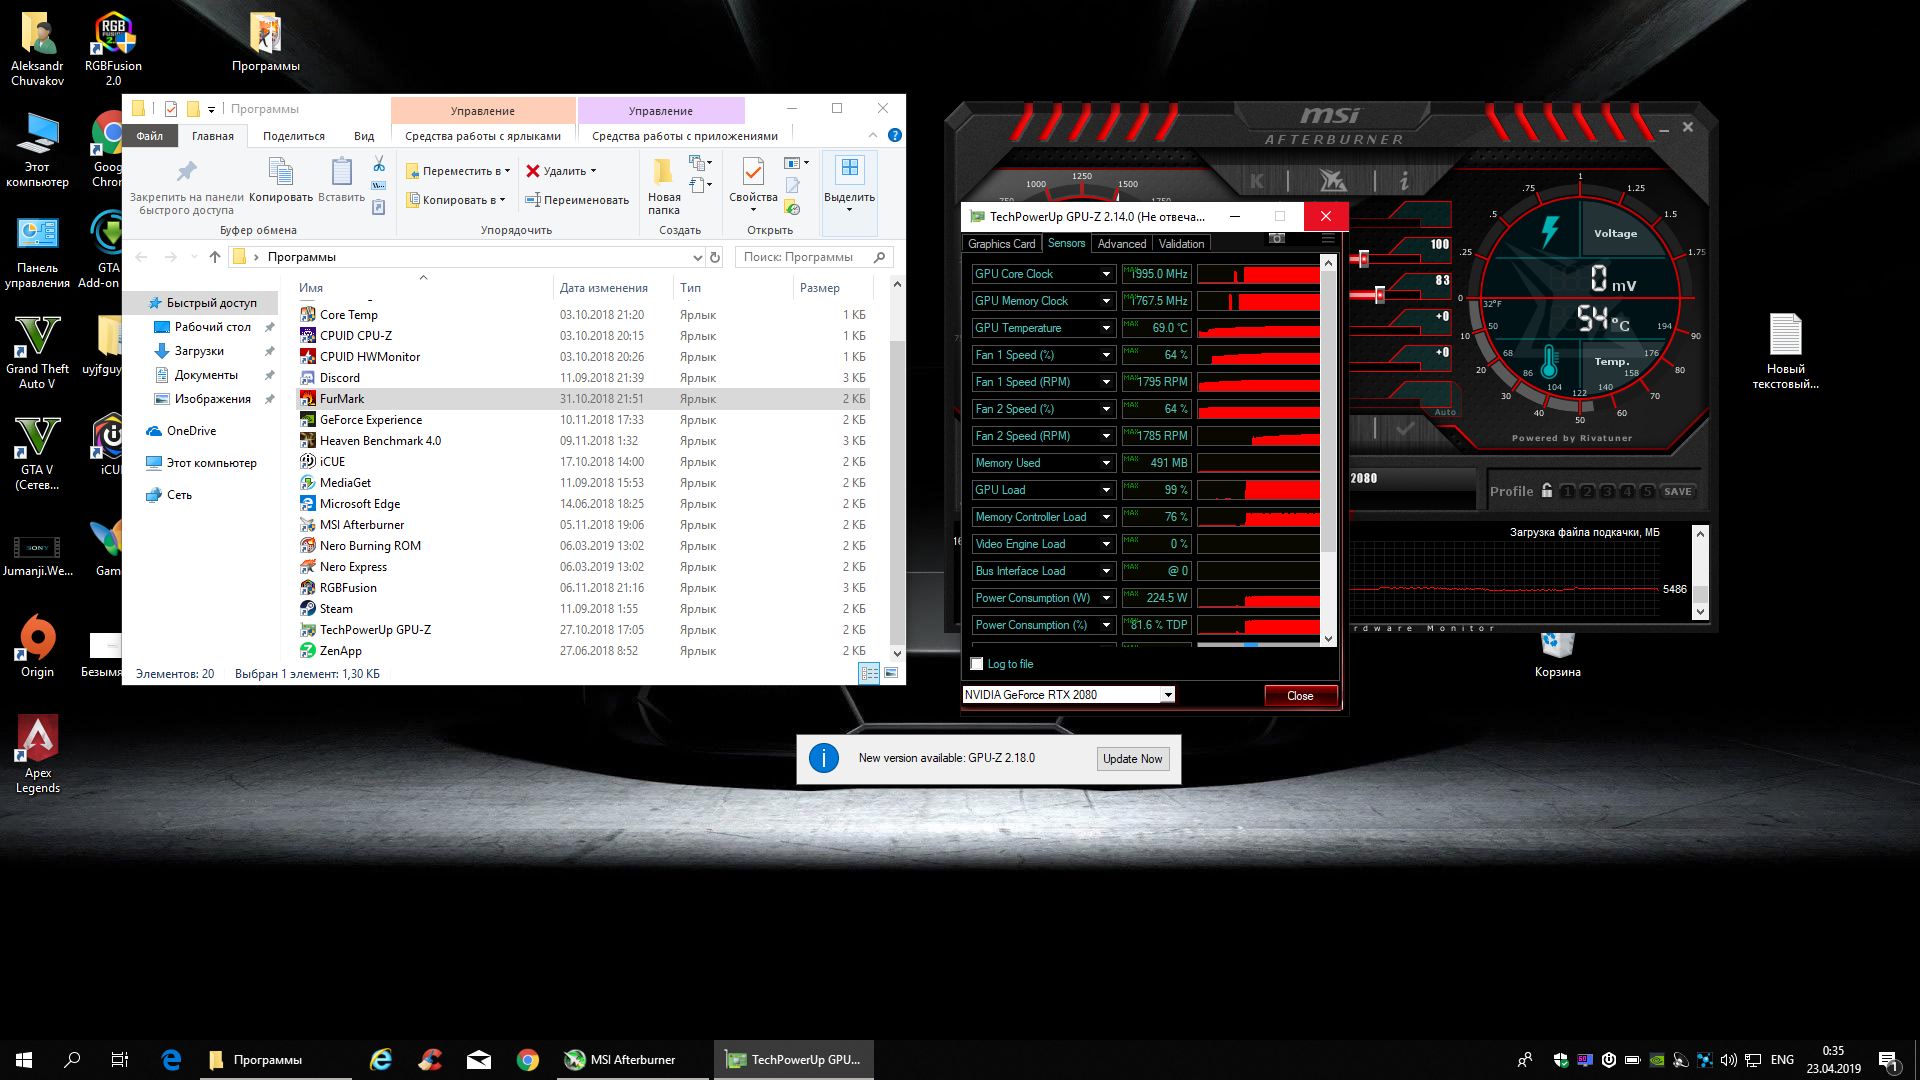Viewport: 1920px width, 1080px height.
Task: Open Power Consumption (W) sensor dropdown
Action: tap(1106, 598)
